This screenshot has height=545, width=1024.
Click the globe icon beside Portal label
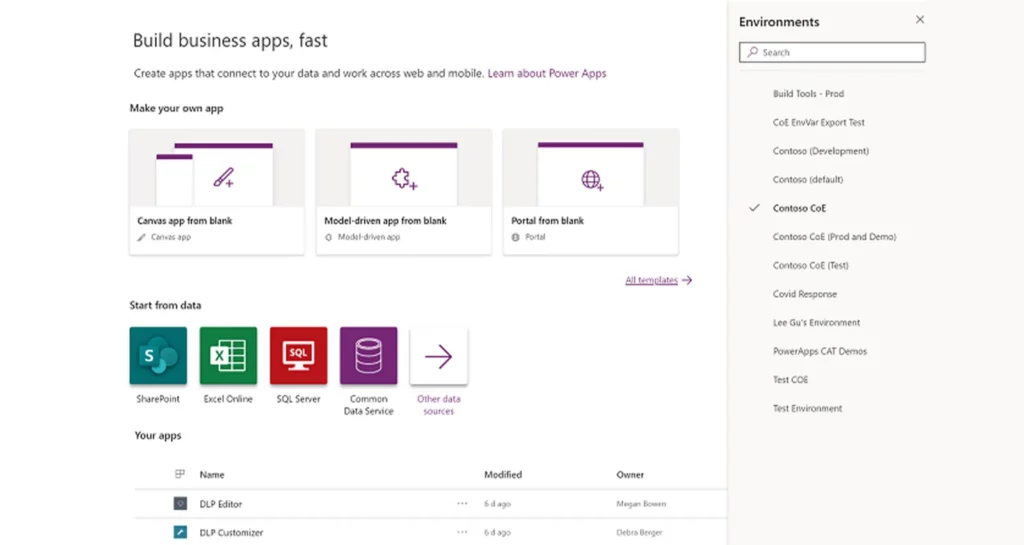tap(515, 237)
